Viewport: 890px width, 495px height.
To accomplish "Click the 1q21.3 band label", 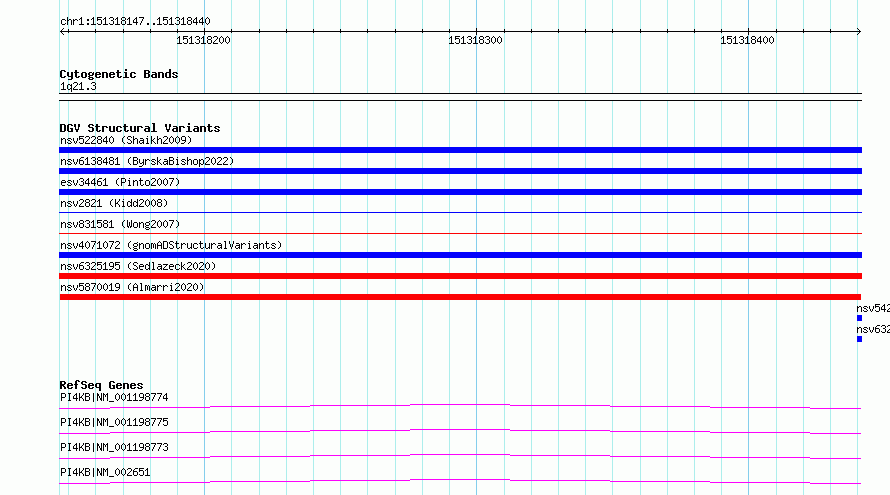I will pyautogui.click(x=78, y=87).
